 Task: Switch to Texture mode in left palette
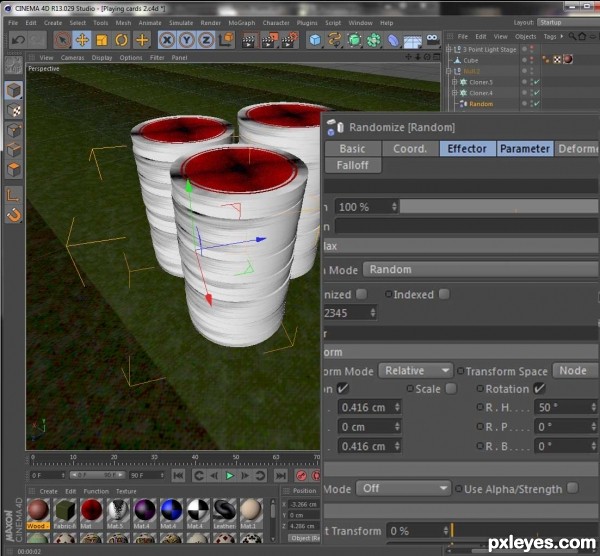[14, 110]
